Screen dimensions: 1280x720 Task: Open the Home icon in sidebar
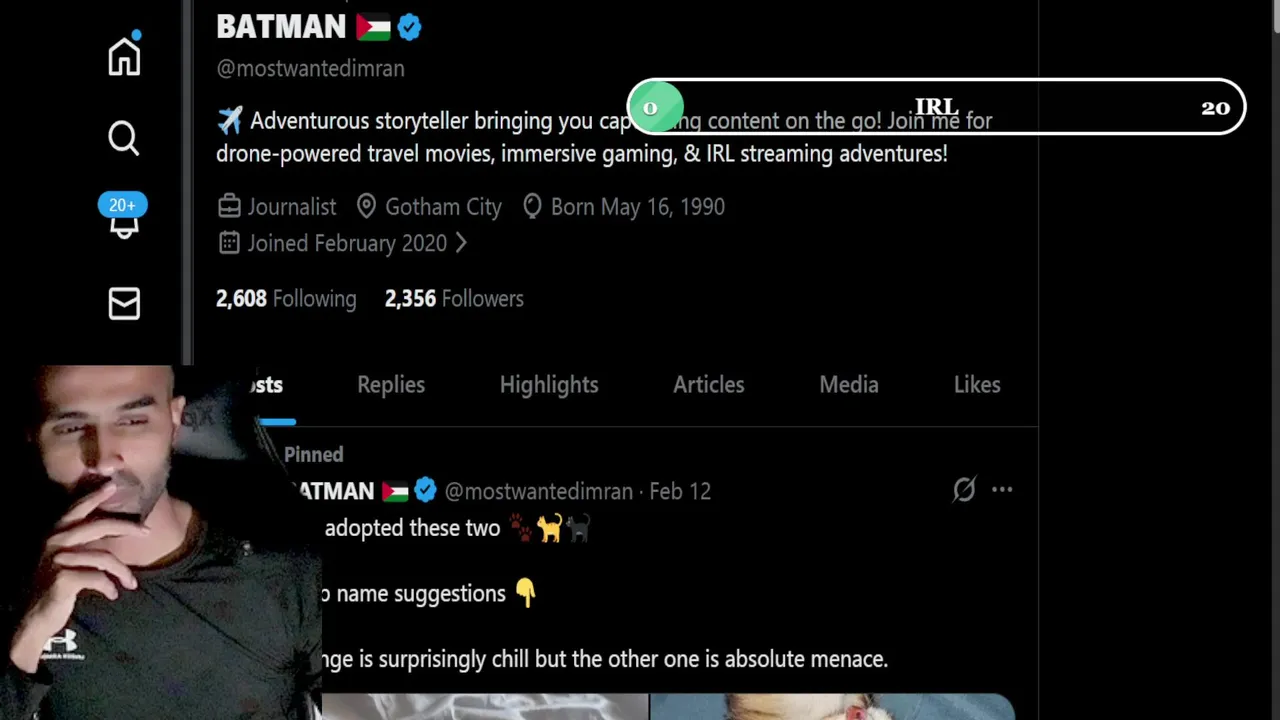124,57
